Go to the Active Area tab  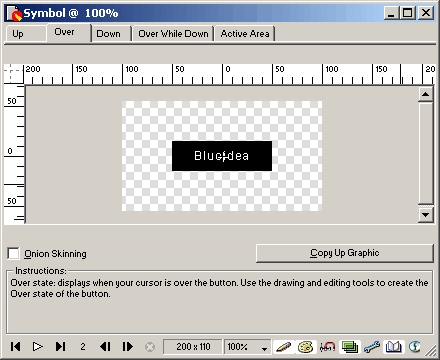point(245,34)
